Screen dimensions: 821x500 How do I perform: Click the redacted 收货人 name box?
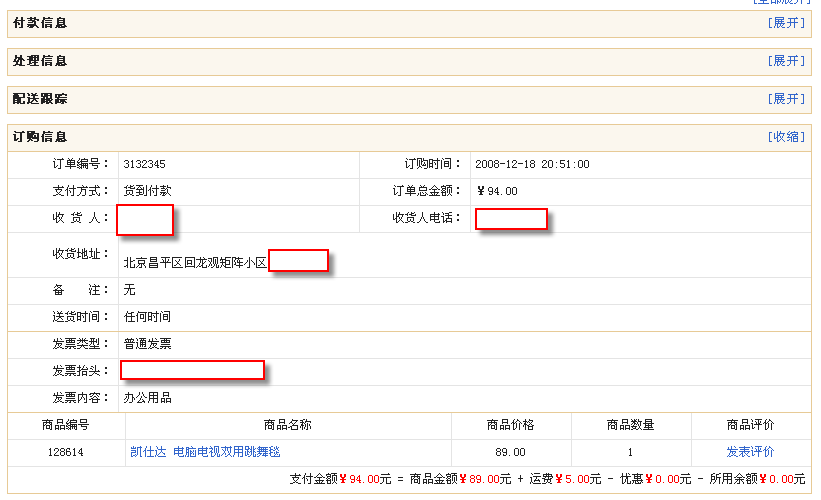[x=145, y=219]
